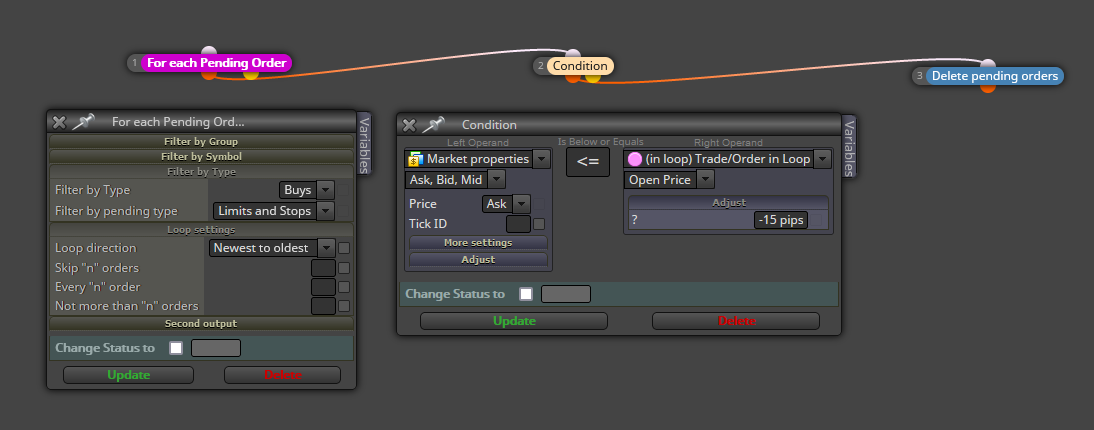Toggle checkbox next to Not more than n orders

pyautogui.click(x=344, y=306)
